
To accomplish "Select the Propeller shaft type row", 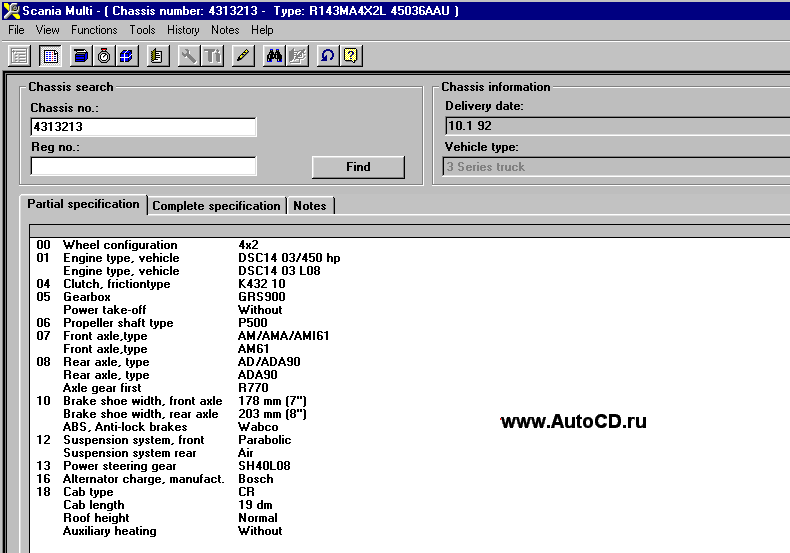I will (411, 323).
